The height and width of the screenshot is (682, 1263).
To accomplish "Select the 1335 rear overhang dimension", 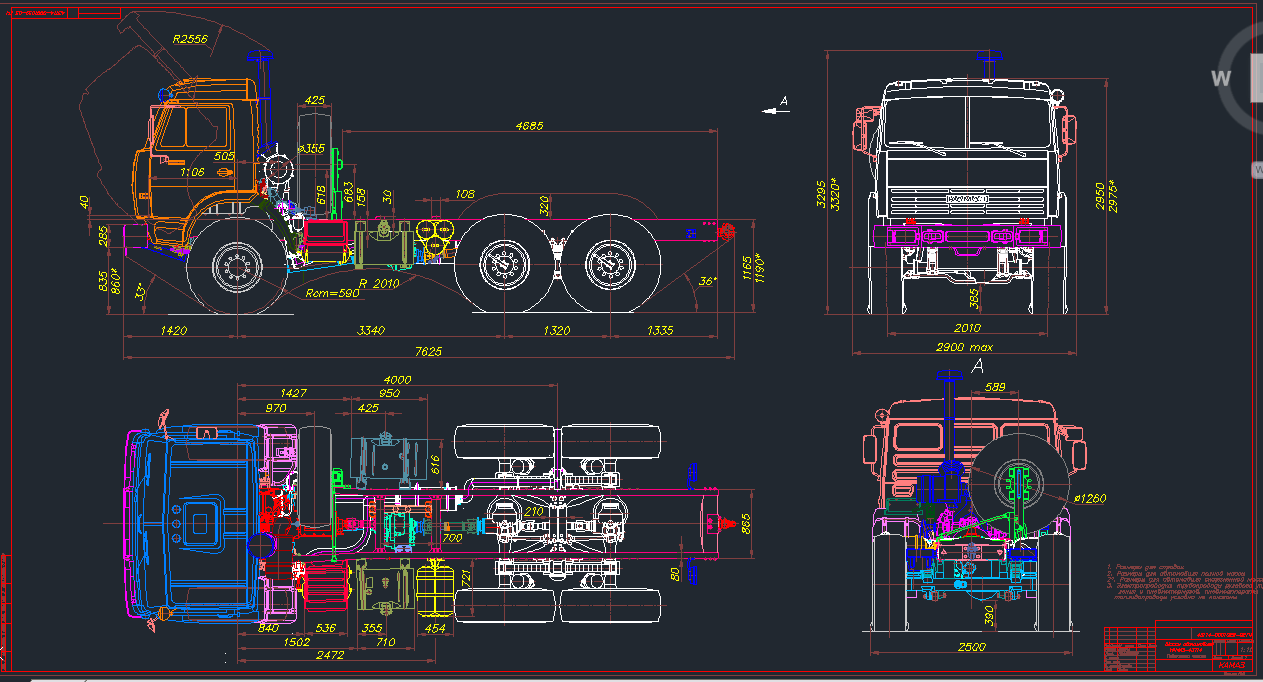I will (x=660, y=329).
